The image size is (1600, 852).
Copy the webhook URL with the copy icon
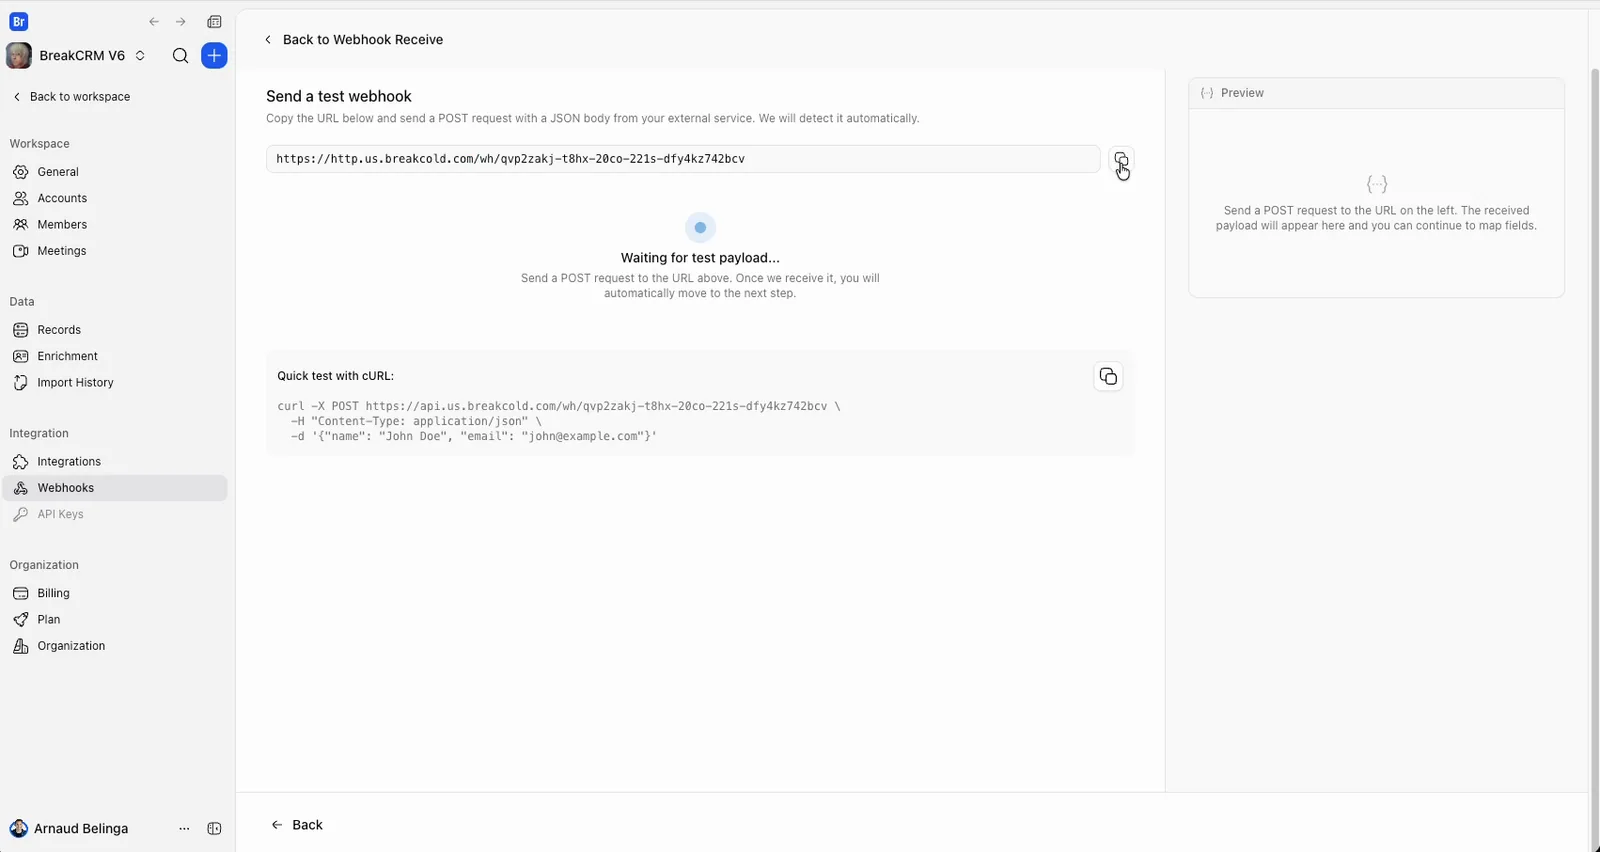1121,160
